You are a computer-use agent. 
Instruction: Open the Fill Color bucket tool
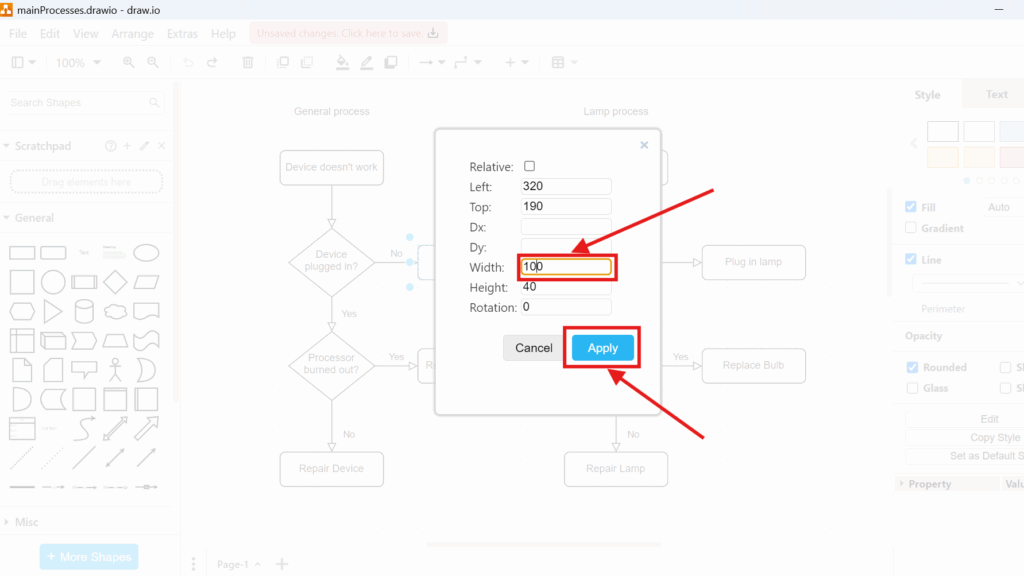[342, 62]
